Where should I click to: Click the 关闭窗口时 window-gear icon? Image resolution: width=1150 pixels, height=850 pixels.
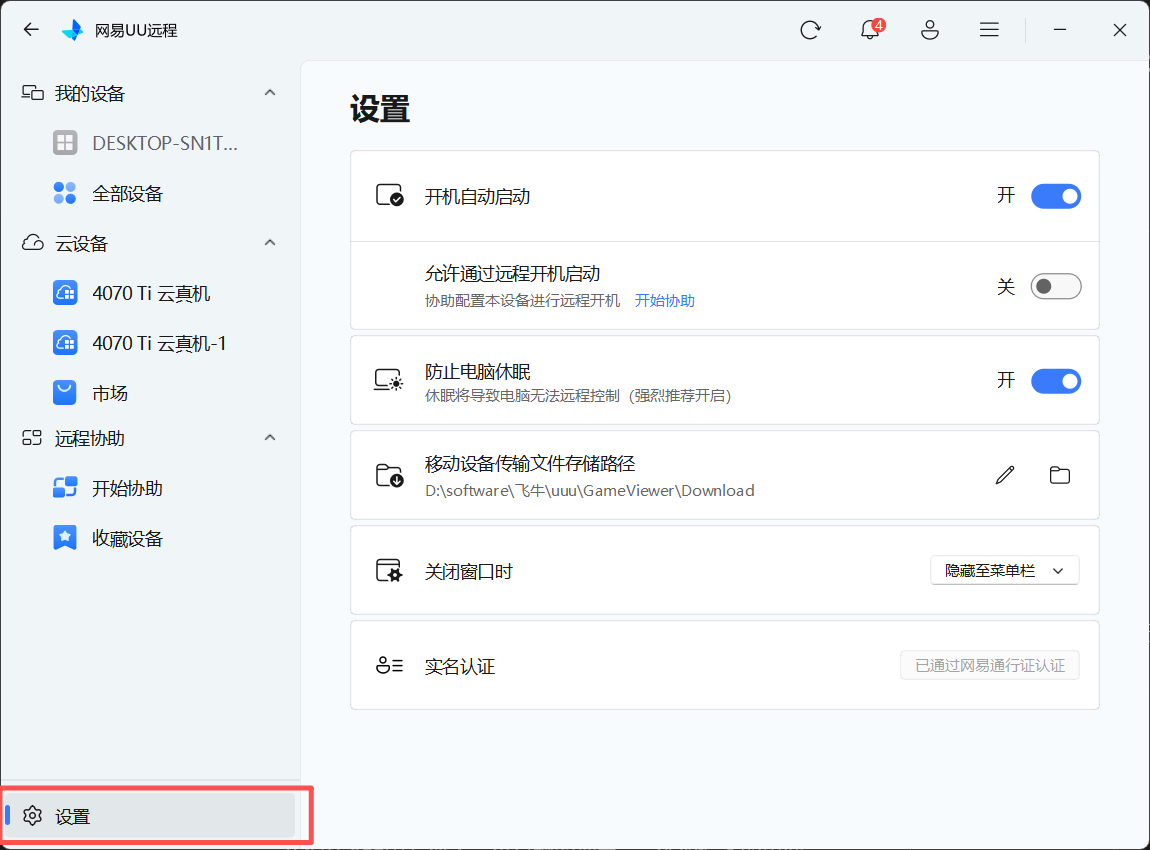(389, 571)
